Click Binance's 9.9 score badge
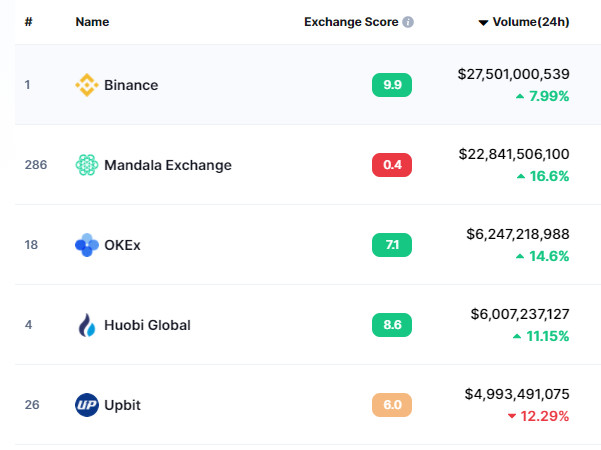601x450 pixels. click(x=392, y=85)
